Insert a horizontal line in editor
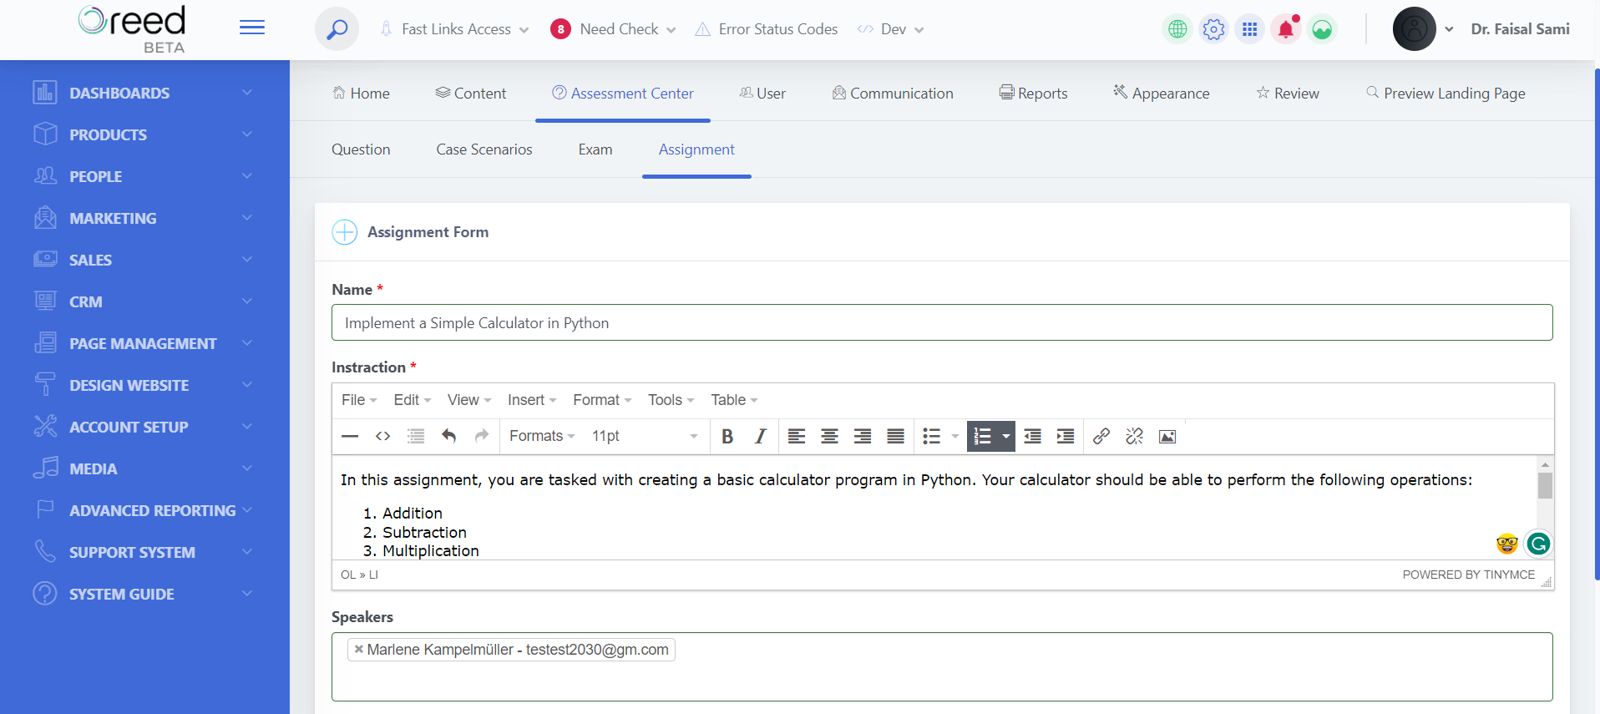Screen dimensions: 1600x714 (x=350, y=436)
